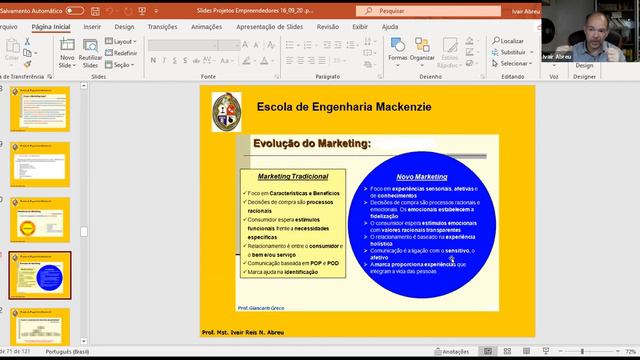
Task: Click the numbered list icon
Action: [x=307, y=44]
